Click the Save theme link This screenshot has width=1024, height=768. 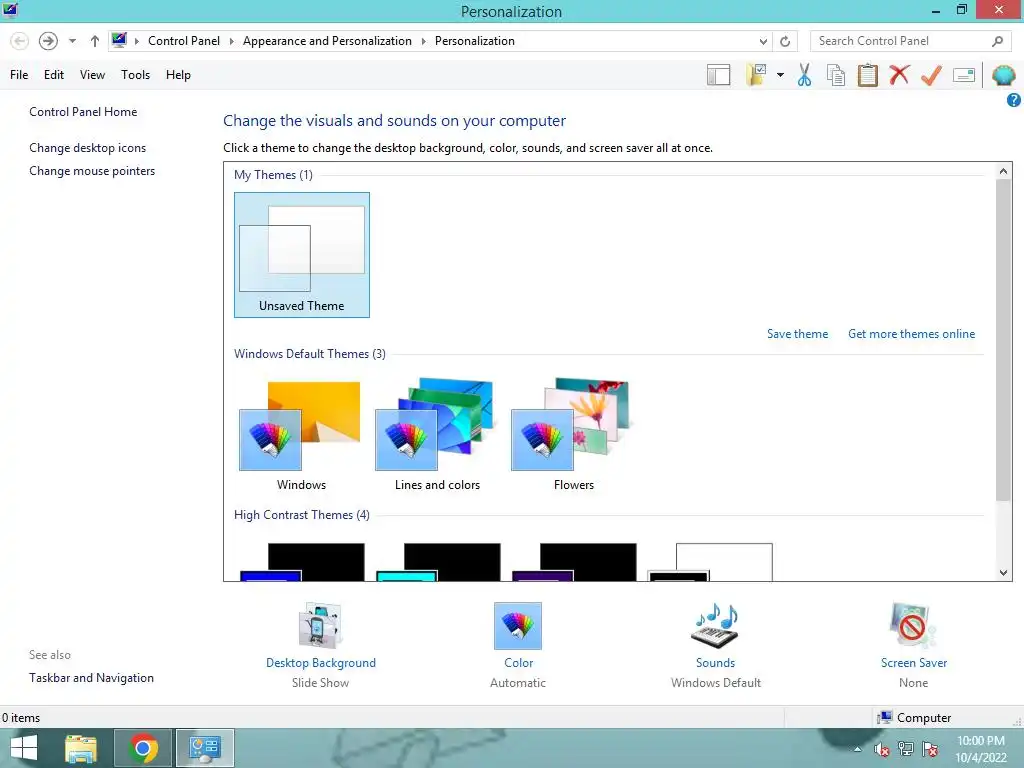(797, 334)
